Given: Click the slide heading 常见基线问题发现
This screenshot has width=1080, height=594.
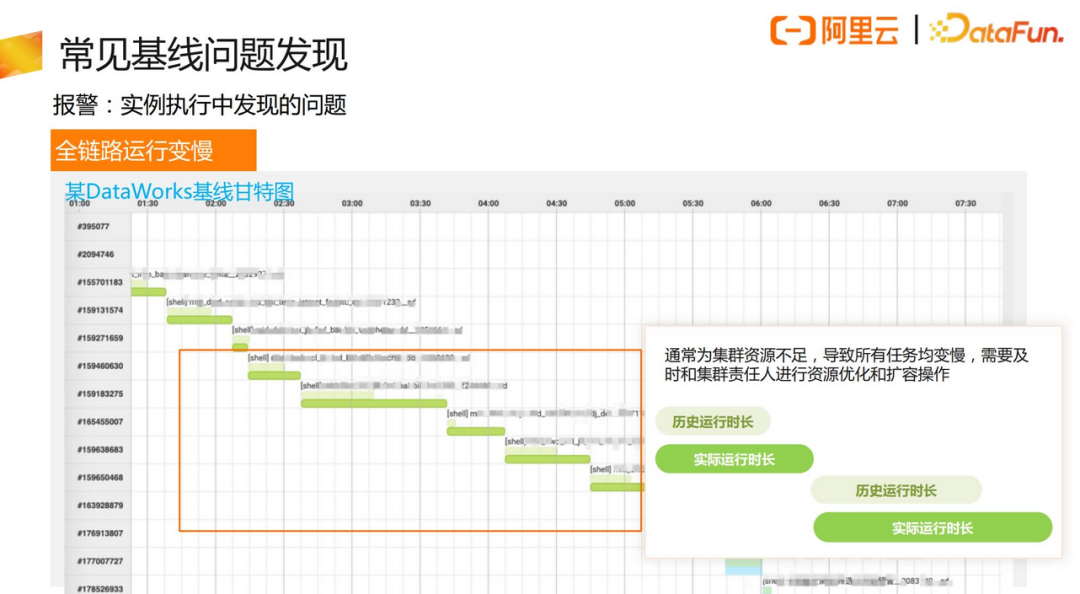Looking at the screenshot, I should 203,56.
